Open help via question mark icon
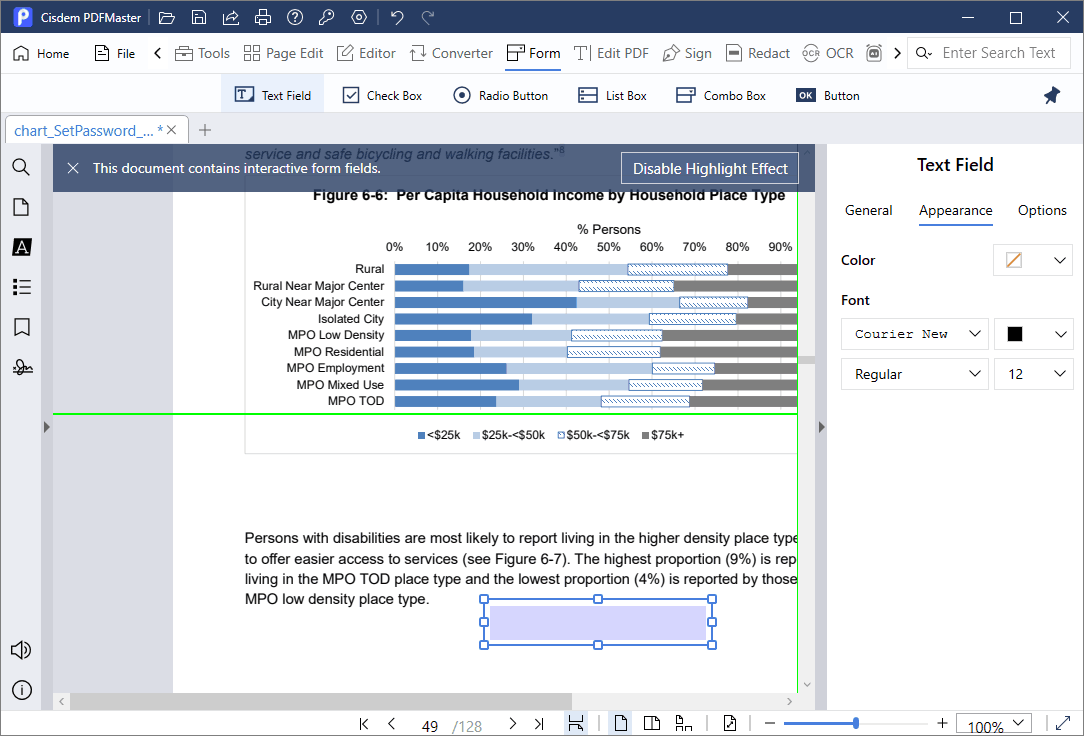 pyautogui.click(x=295, y=17)
